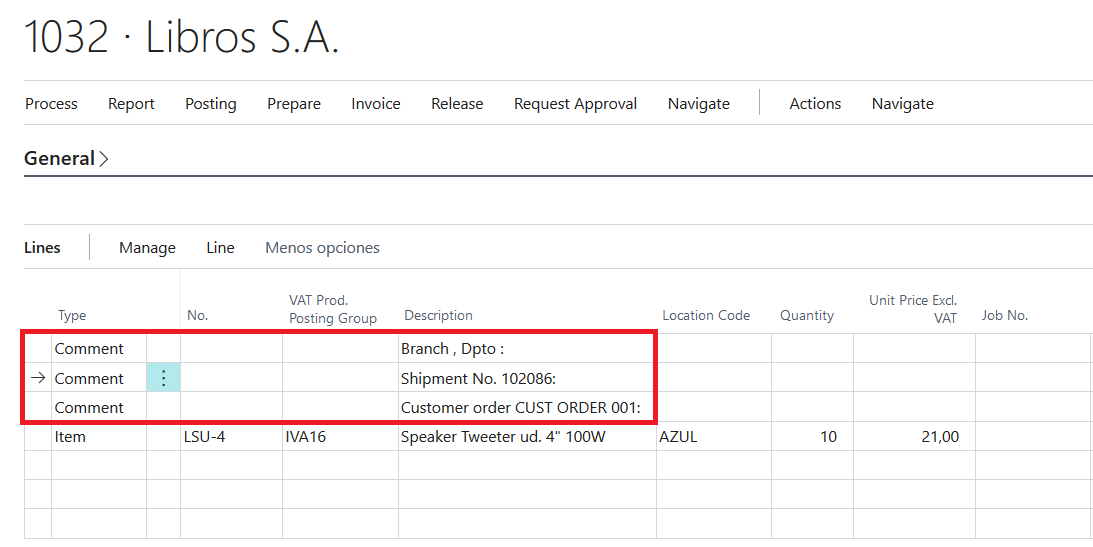Click the Location Code column header
1093x547 pixels.
[706, 316]
